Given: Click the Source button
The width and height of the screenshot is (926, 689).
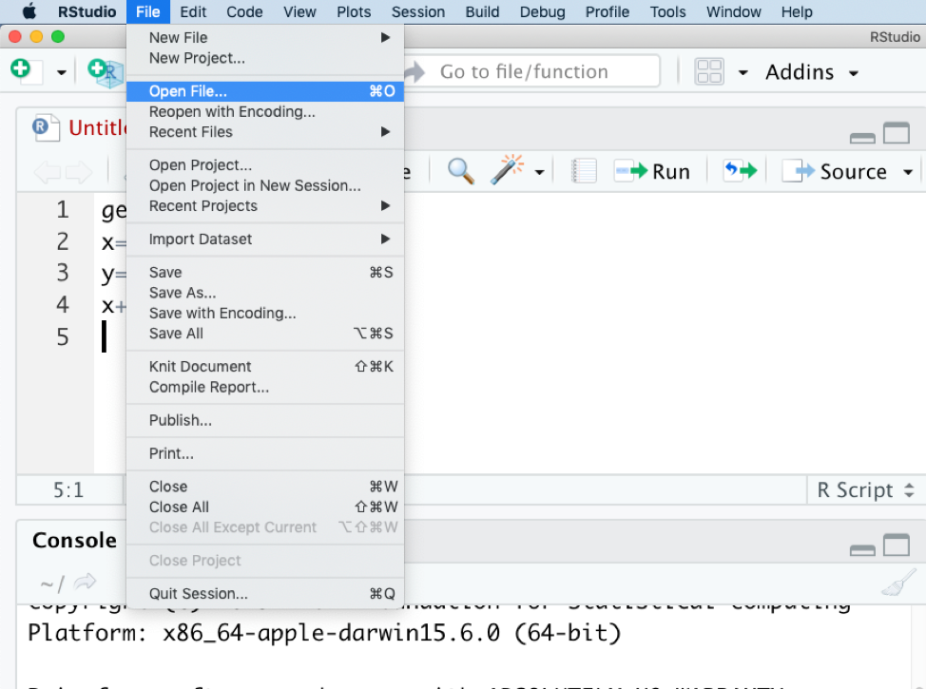Looking at the screenshot, I should click(834, 171).
